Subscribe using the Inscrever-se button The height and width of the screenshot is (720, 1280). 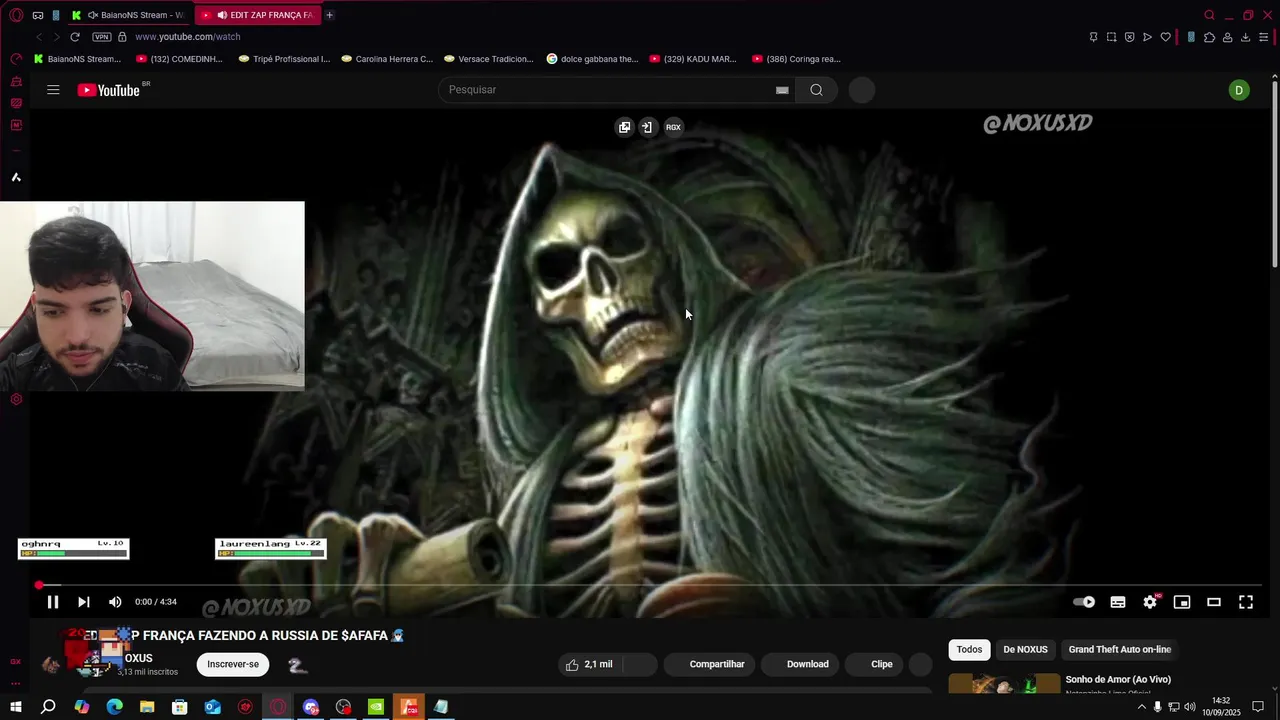[x=233, y=664]
